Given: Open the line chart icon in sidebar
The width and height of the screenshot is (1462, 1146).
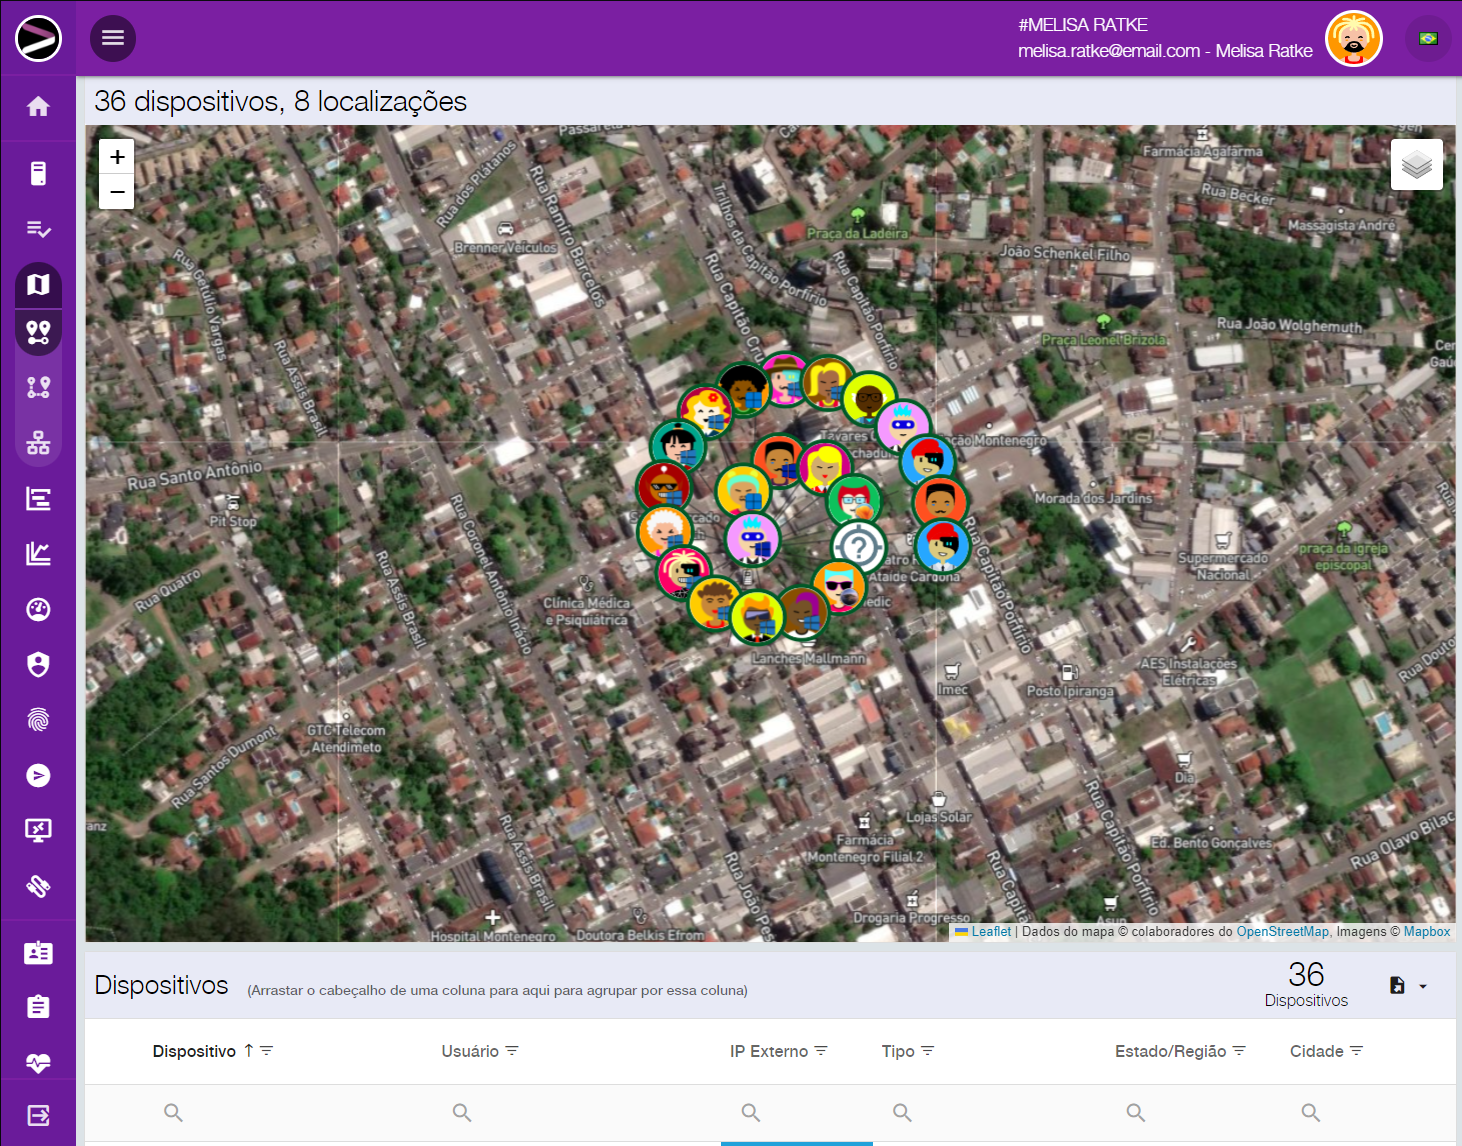Looking at the screenshot, I should coord(38,554).
